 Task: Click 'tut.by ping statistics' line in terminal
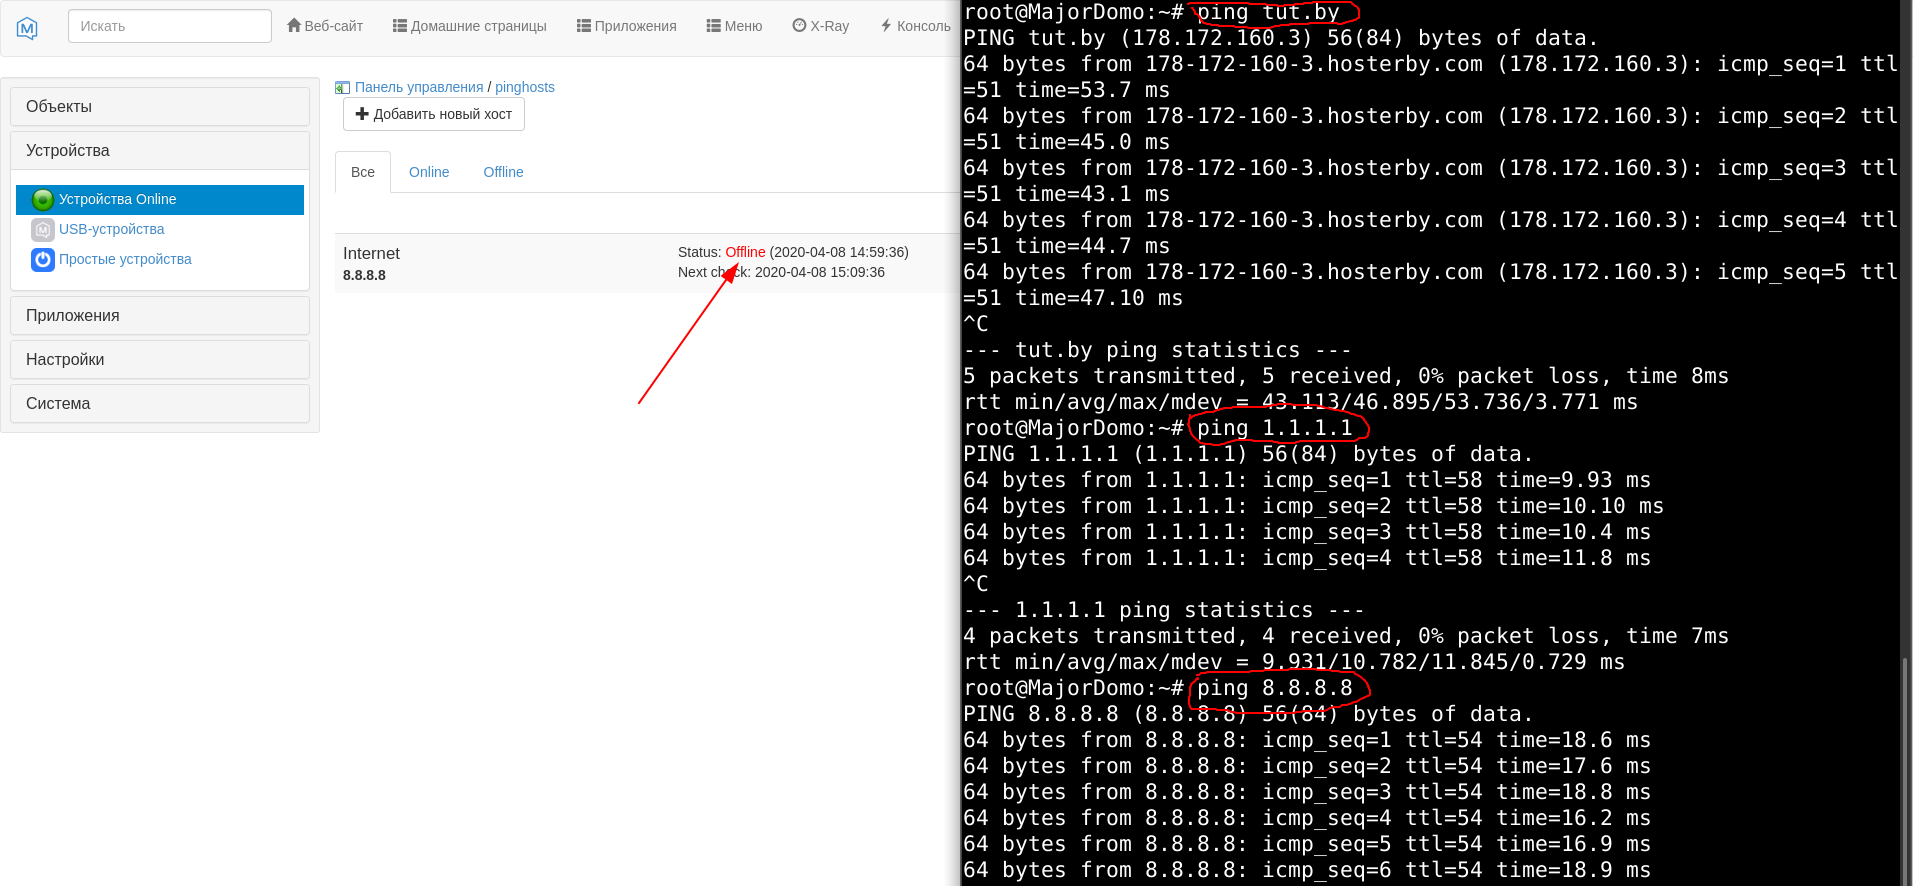[1157, 350]
